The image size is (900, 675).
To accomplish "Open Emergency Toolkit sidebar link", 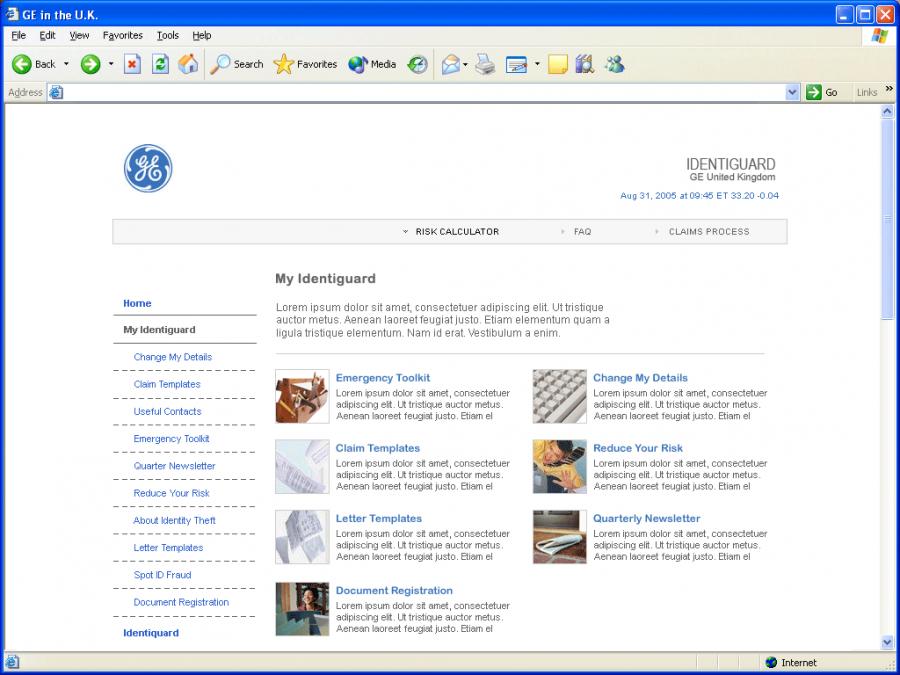I will point(171,439).
